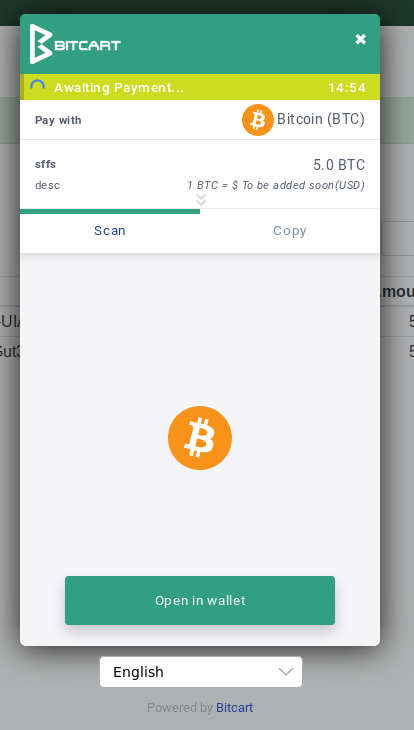This screenshot has width=414, height=730.
Task: Close the checkout modal with X
Action: [360, 39]
